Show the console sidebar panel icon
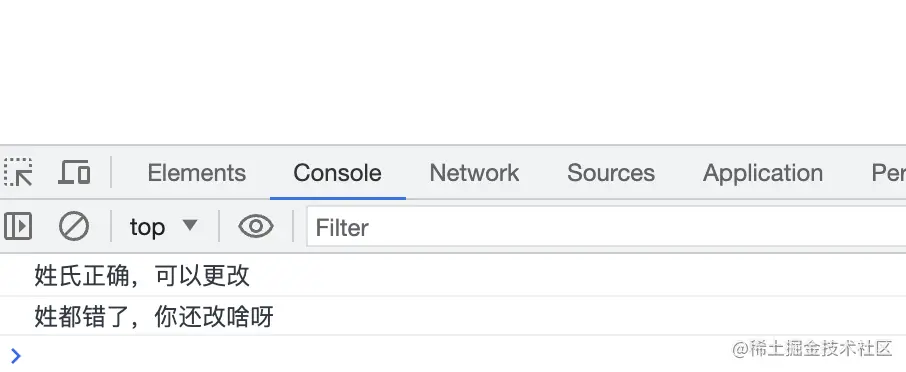 [18, 226]
